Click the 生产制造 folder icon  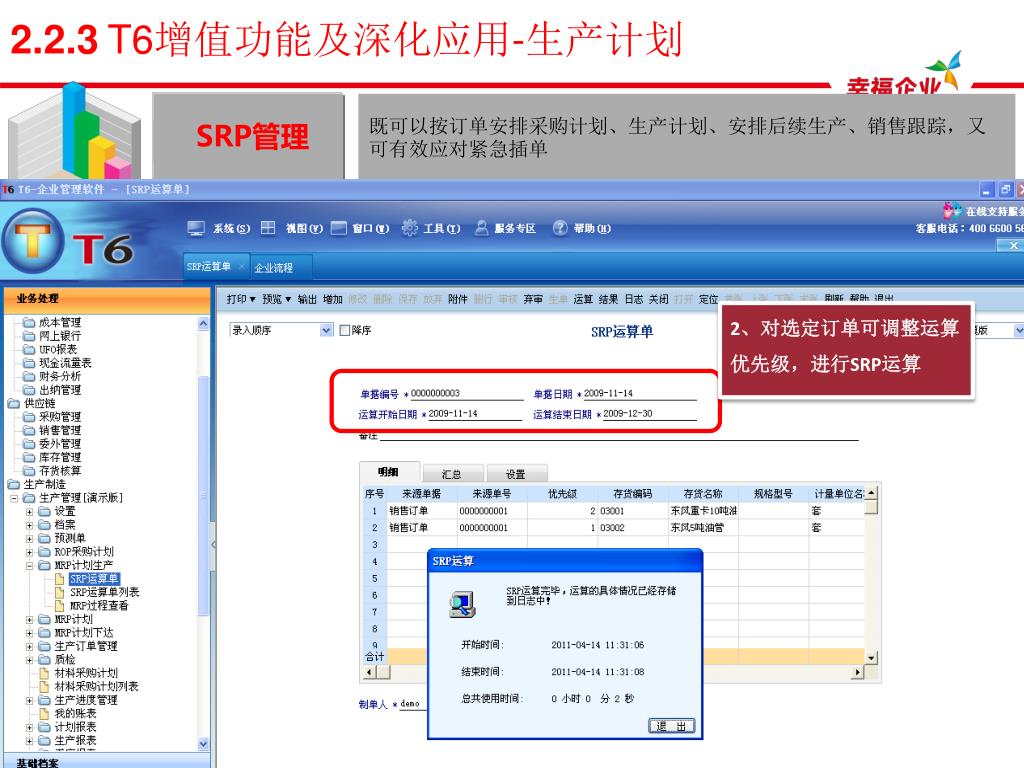pos(14,485)
